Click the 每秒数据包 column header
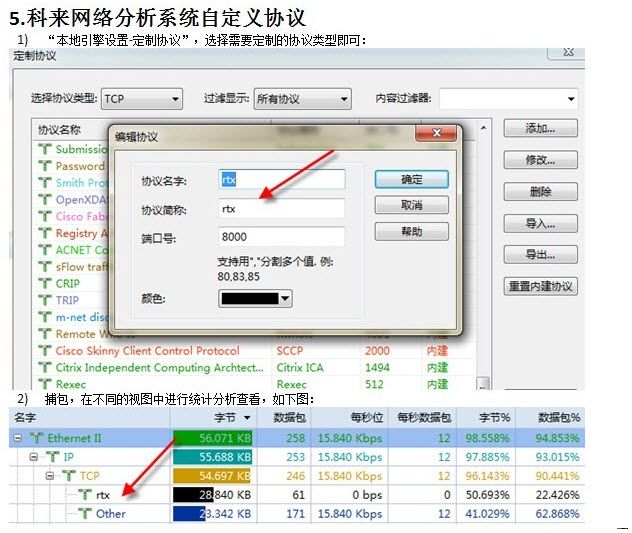The width and height of the screenshot is (632, 533). tap(424, 418)
